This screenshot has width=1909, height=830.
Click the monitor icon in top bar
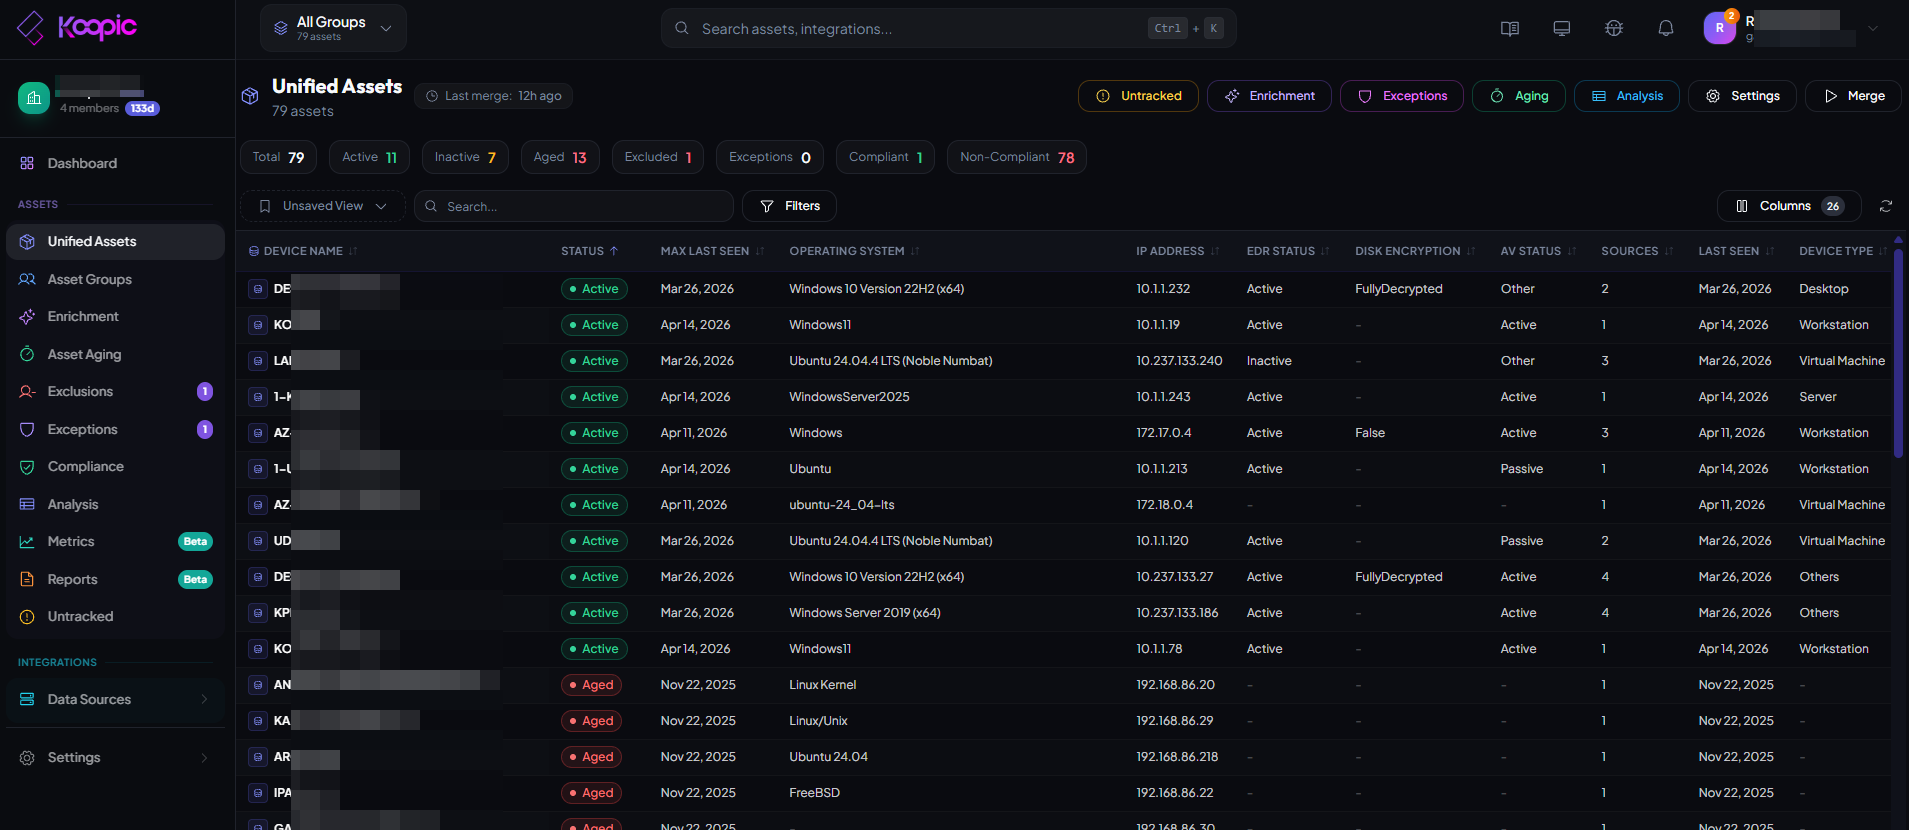click(x=1561, y=28)
